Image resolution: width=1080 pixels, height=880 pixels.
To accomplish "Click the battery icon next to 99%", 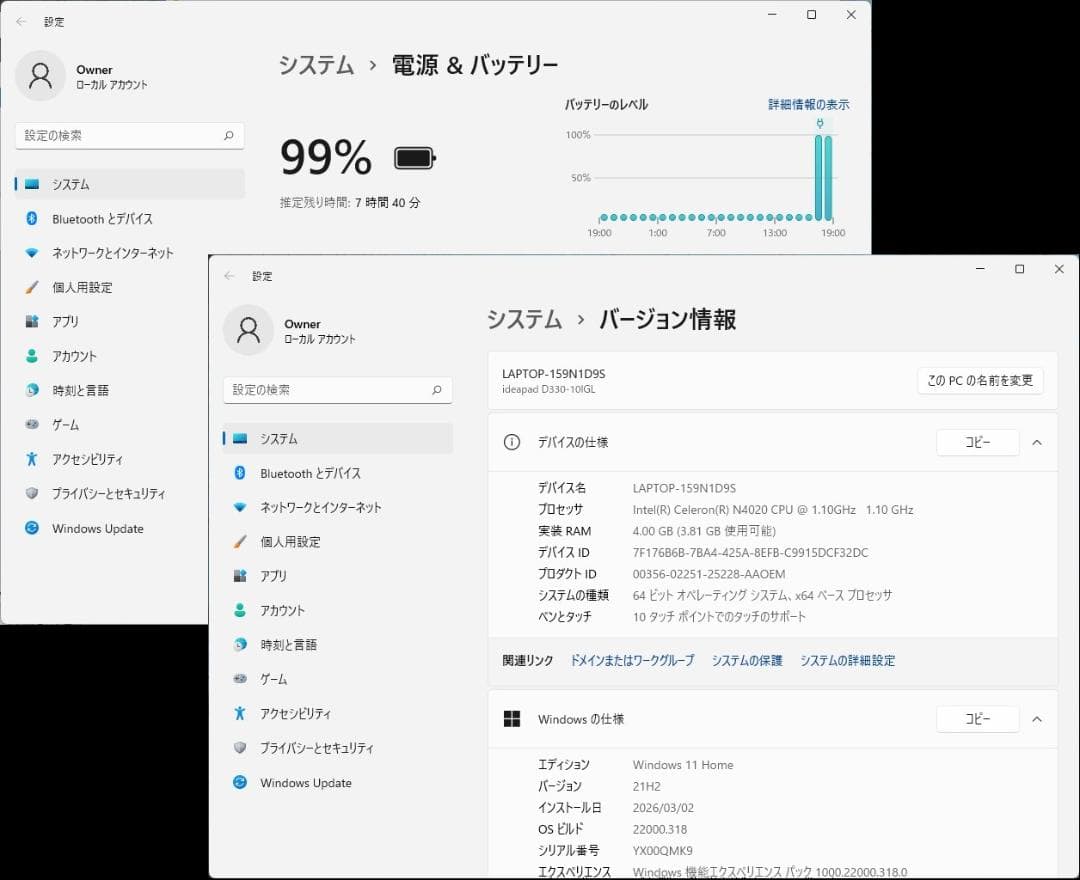I will point(415,158).
